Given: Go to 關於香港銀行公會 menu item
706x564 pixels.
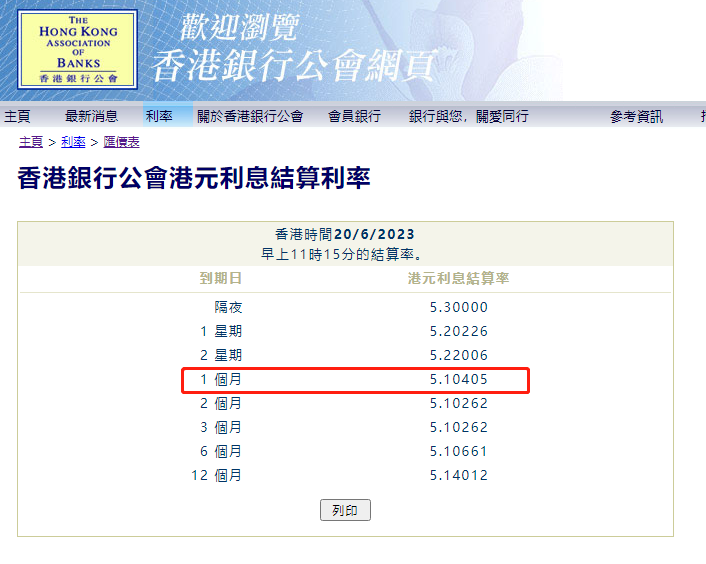Looking at the screenshot, I should [249, 116].
